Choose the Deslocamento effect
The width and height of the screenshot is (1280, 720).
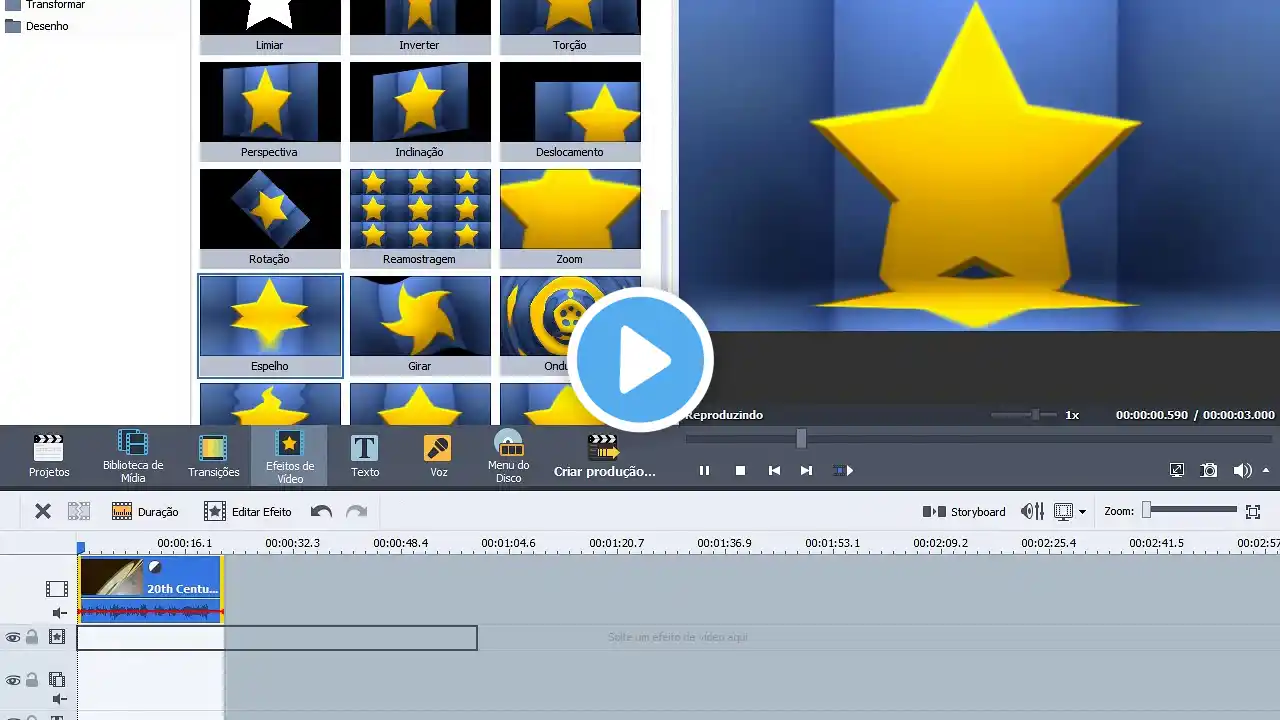570,111
